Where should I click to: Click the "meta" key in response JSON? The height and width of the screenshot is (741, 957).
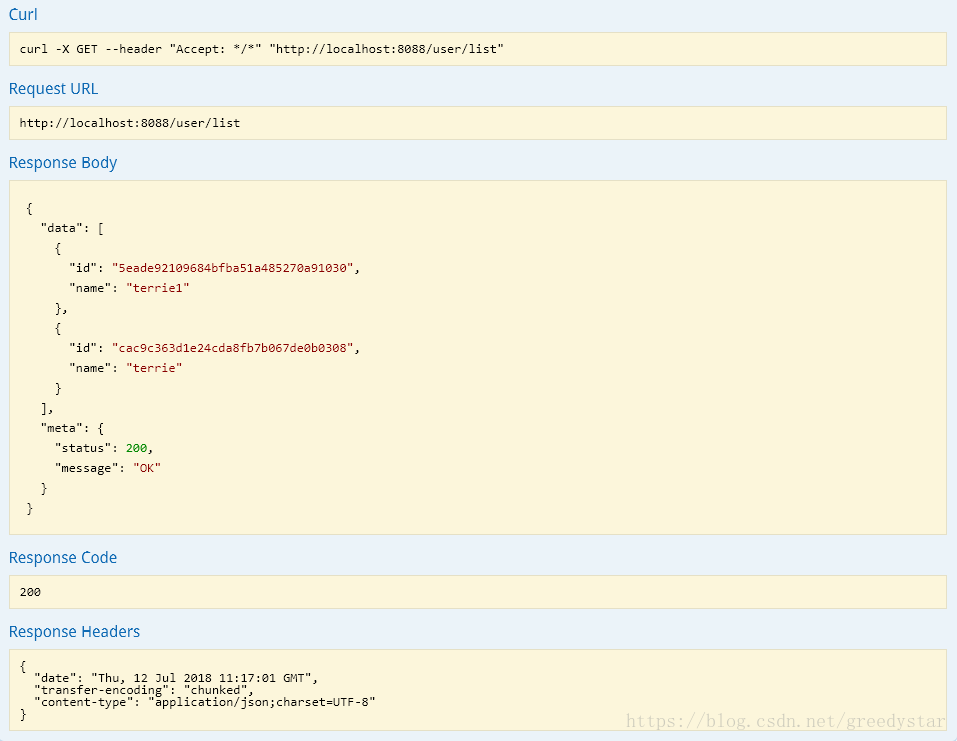coord(61,428)
